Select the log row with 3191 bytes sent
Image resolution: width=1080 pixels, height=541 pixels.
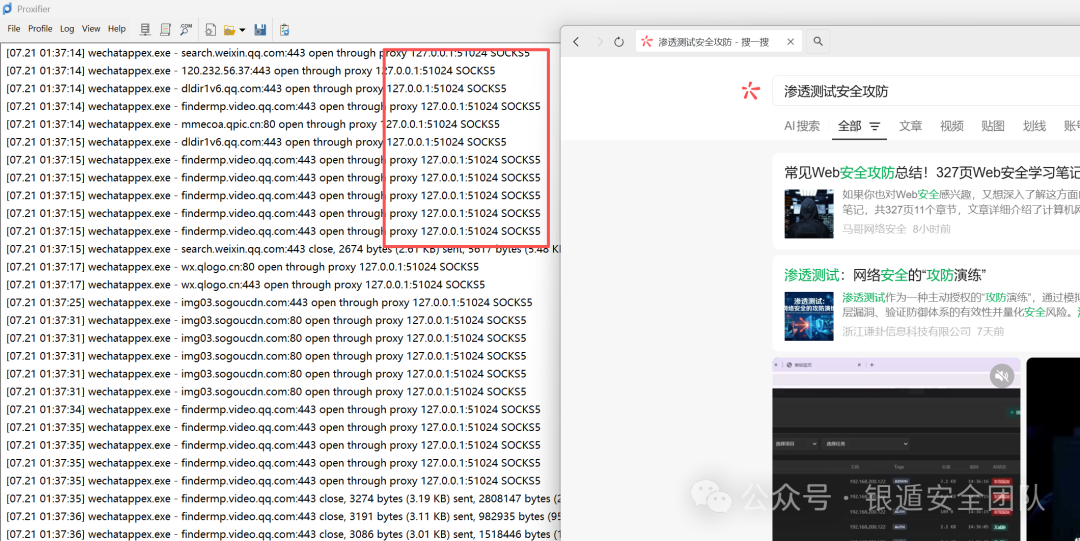click(281, 516)
